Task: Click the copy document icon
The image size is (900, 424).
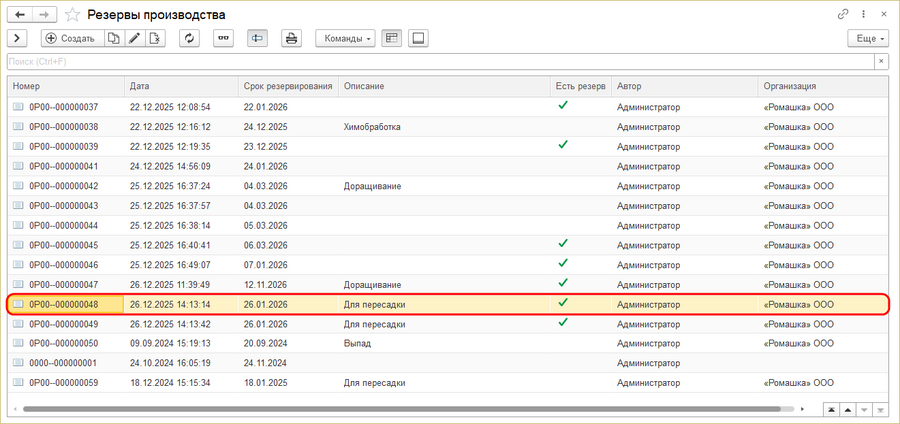Action: 113,38
